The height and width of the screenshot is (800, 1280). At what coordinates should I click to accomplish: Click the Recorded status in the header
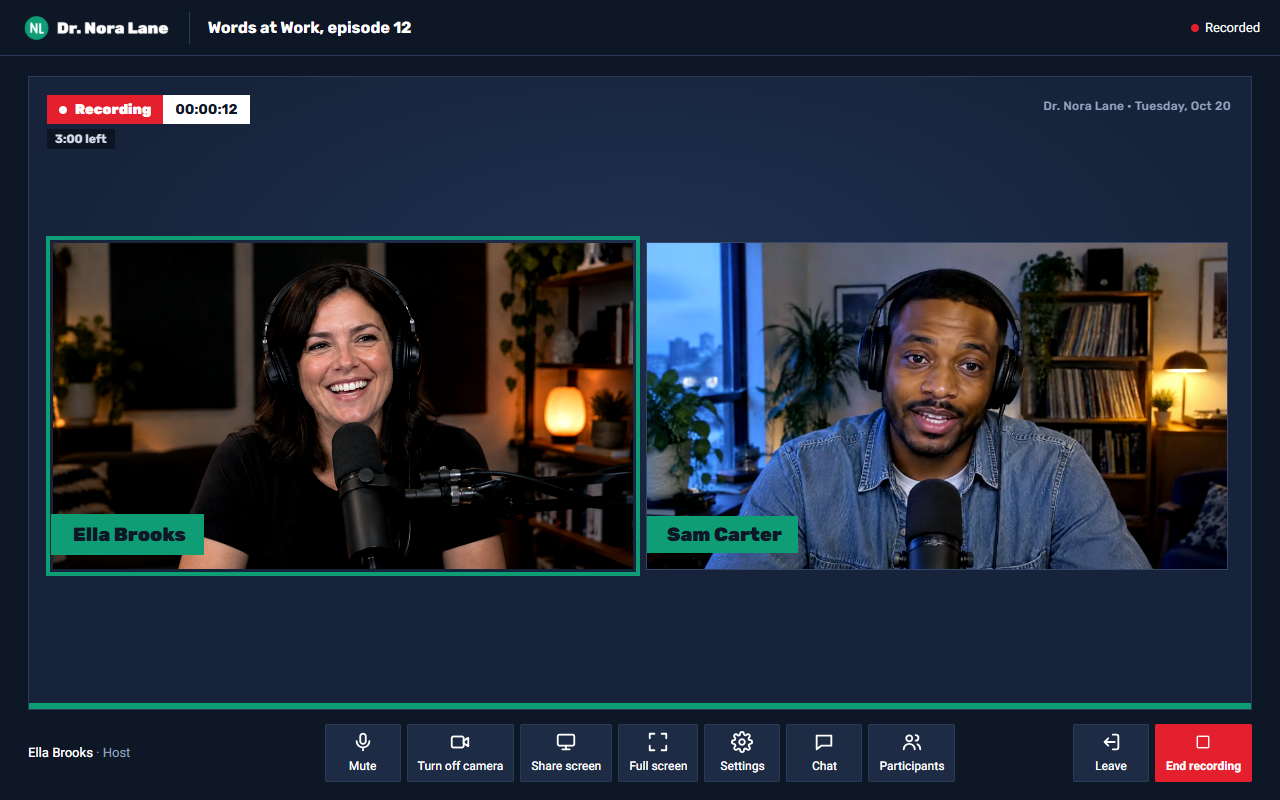pyautogui.click(x=1225, y=28)
